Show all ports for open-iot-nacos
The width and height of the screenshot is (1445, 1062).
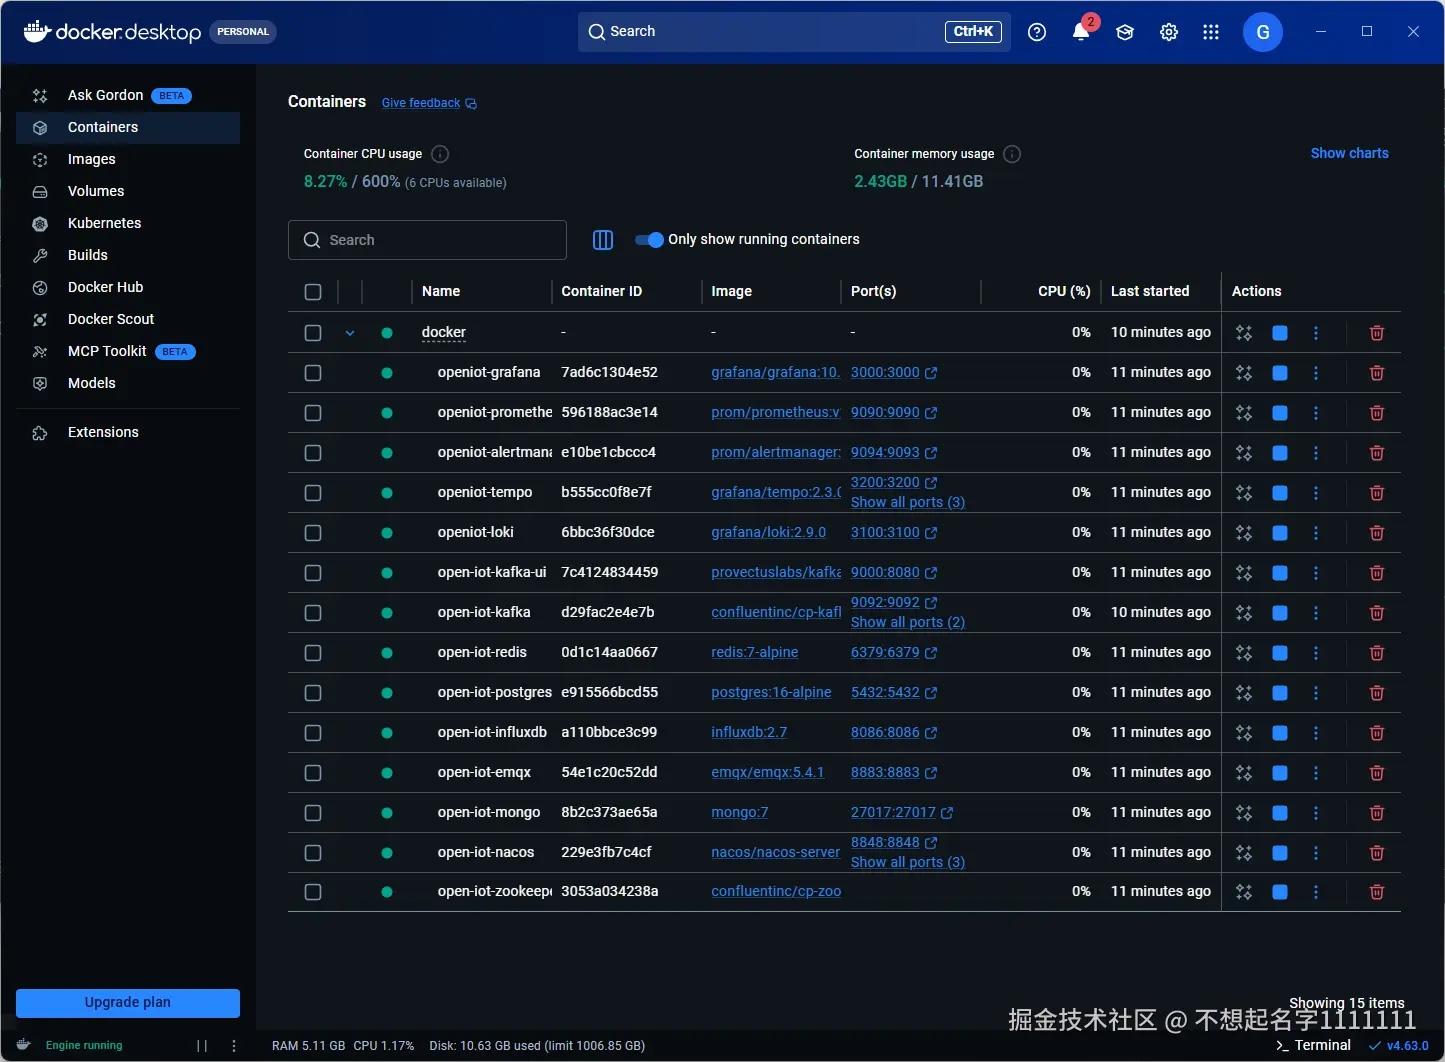click(x=908, y=863)
